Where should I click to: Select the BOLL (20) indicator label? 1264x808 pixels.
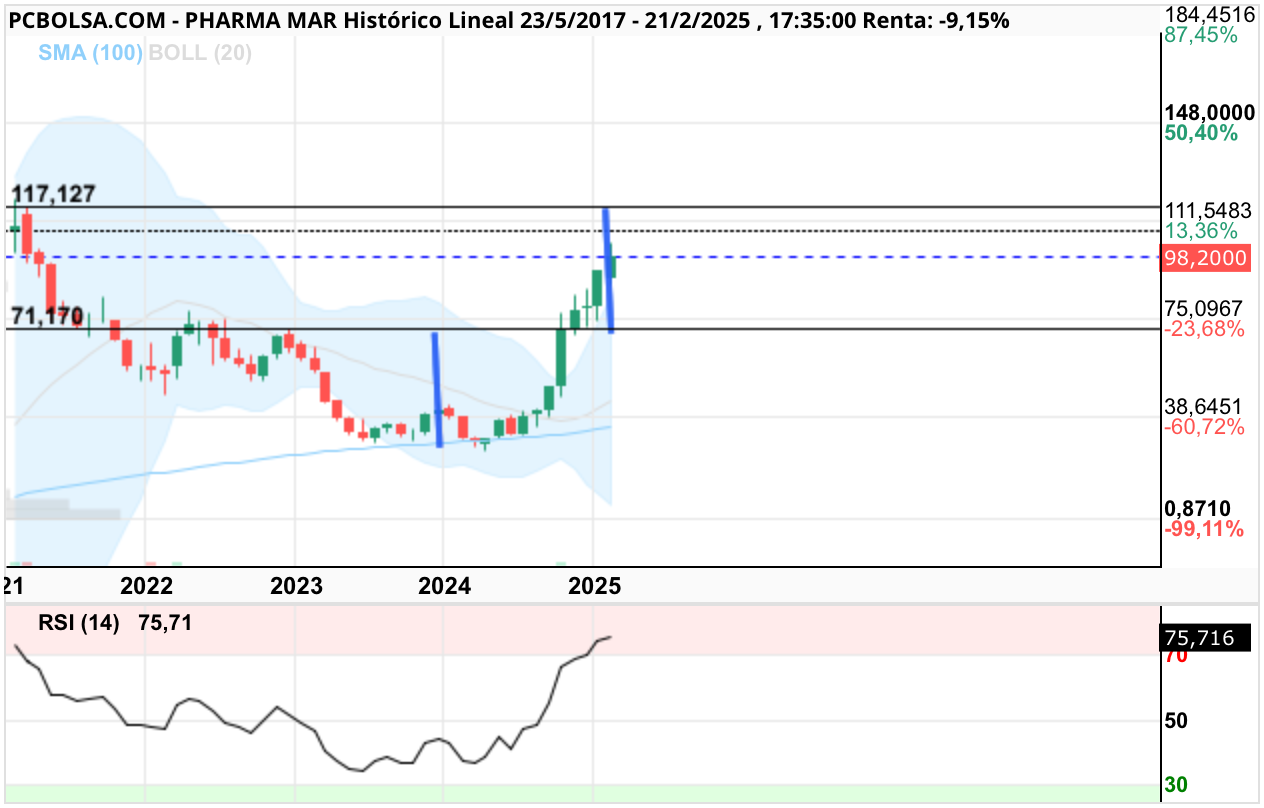click(x=199, y=52)
